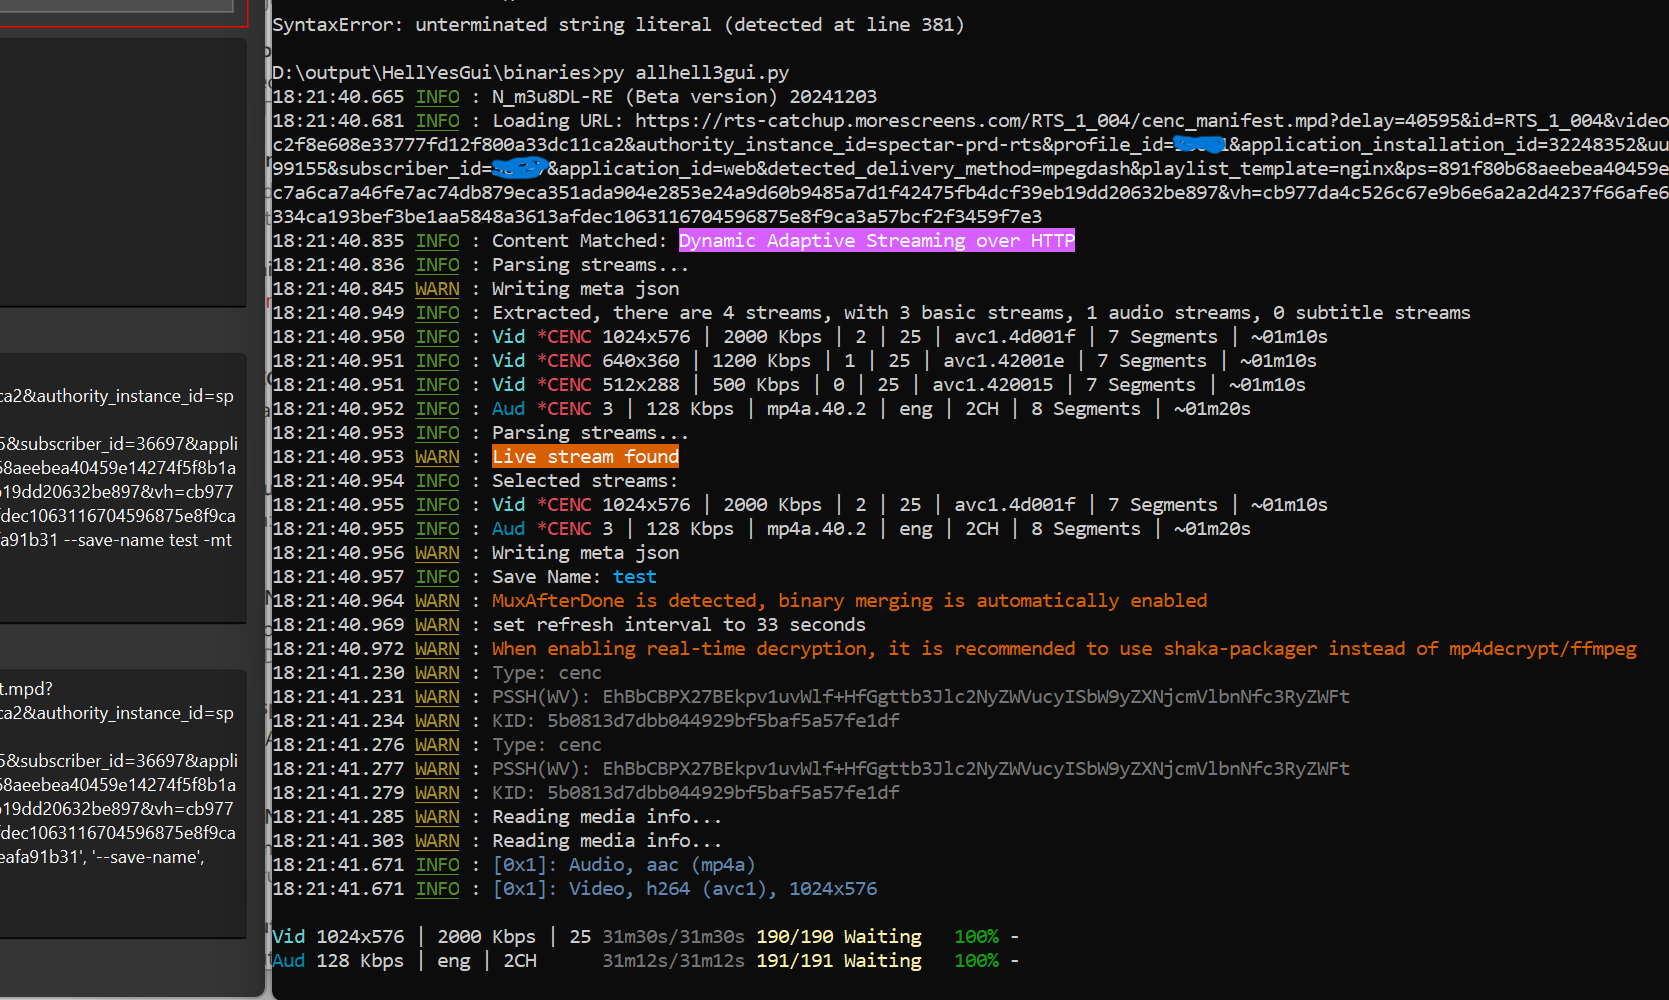The width and height of the screenshot is (1669, 1000).
Task: Click the "[0x1]: Video, h264" media info line
Action: pyautogui.click(x=685, y=889)
